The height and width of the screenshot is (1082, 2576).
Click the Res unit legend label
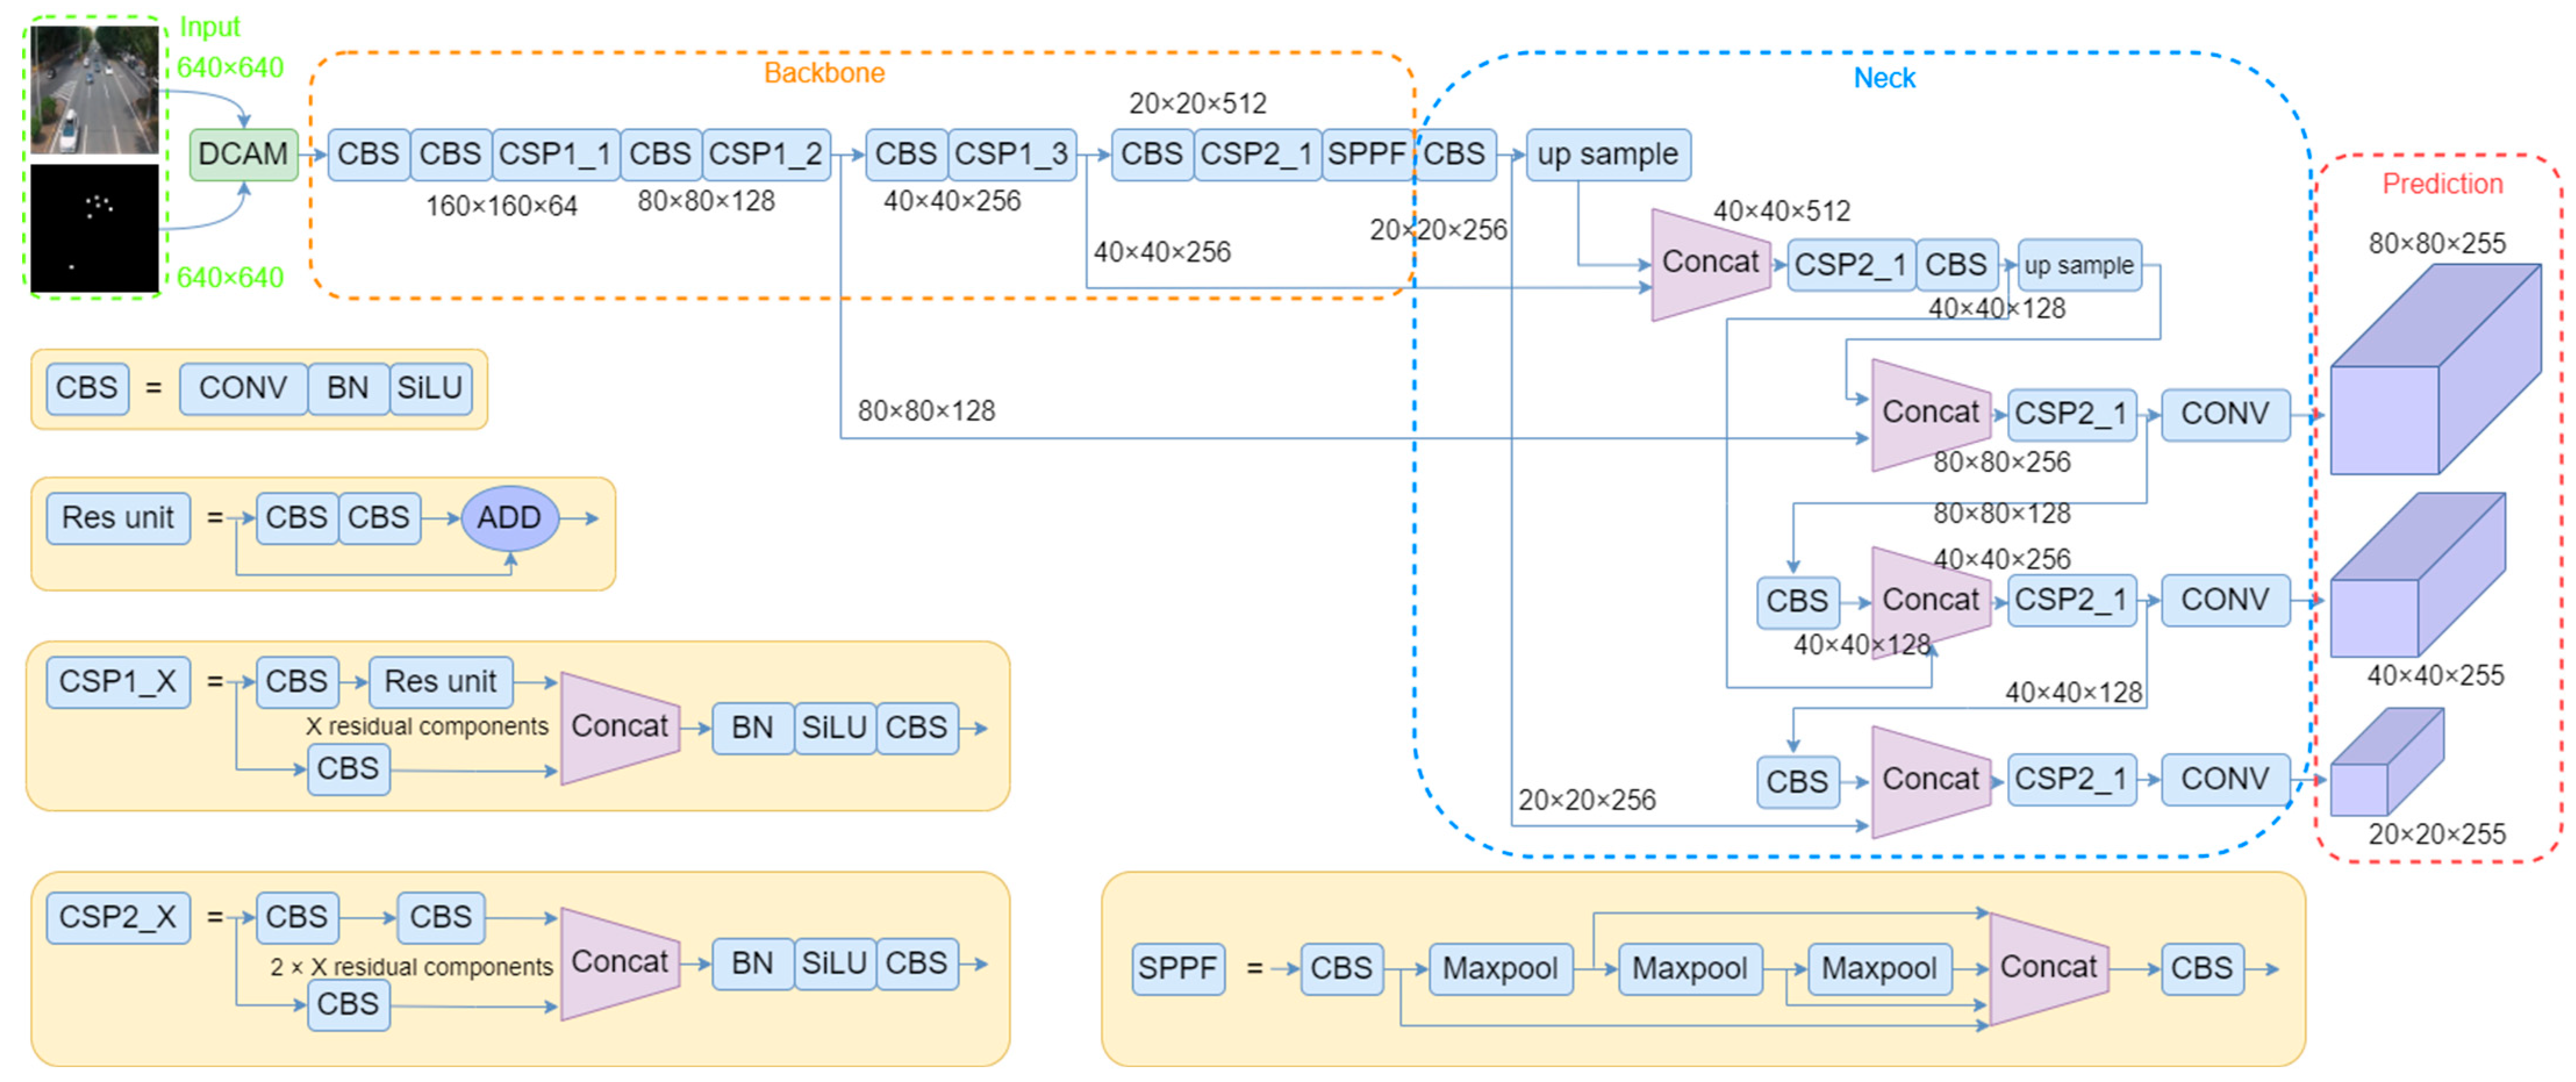point(118,518)
